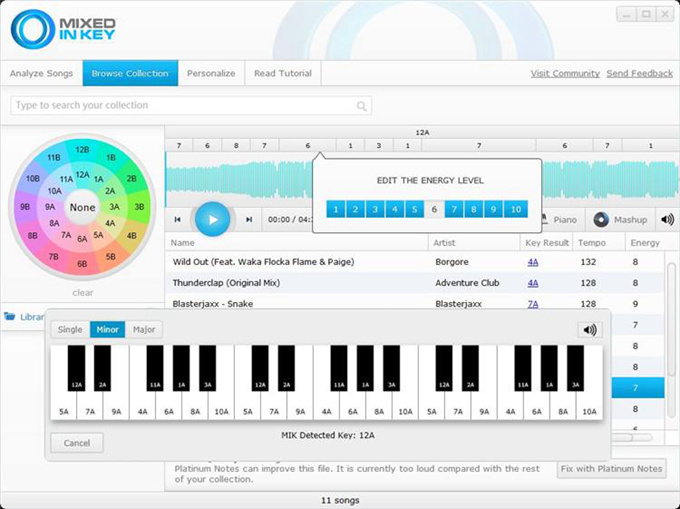This screenshot has height=509, width=680.
Task: Click the 7A key link for Blasterjaxx
Action: (x=533, y=304)
